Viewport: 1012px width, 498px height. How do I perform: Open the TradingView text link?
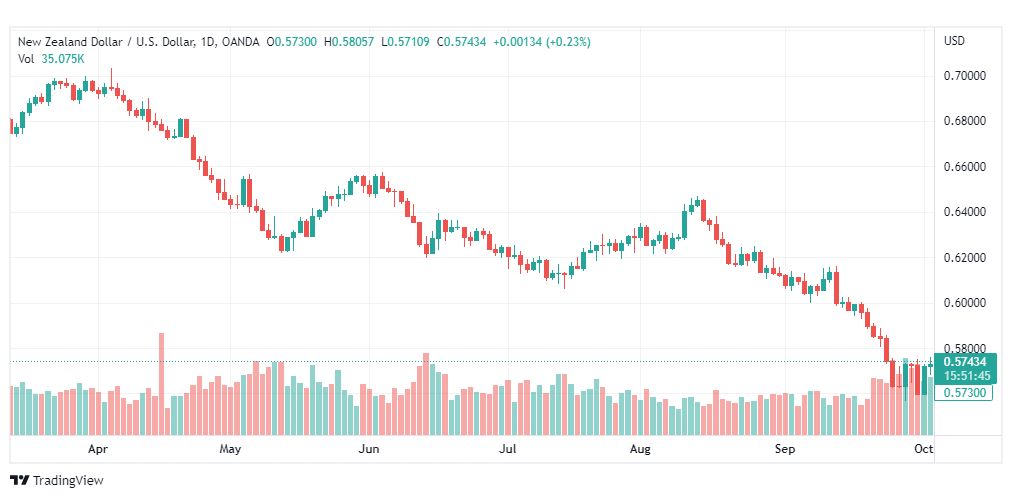68,481
